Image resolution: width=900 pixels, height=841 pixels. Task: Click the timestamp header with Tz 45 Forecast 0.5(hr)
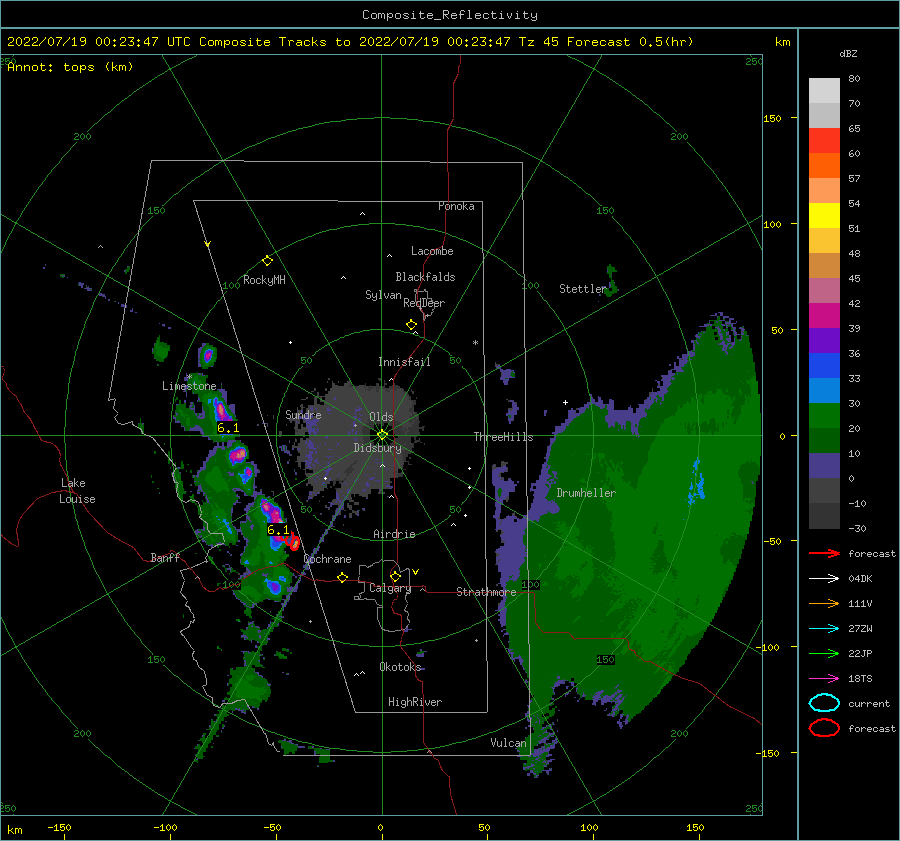click(x=350, y=42)
